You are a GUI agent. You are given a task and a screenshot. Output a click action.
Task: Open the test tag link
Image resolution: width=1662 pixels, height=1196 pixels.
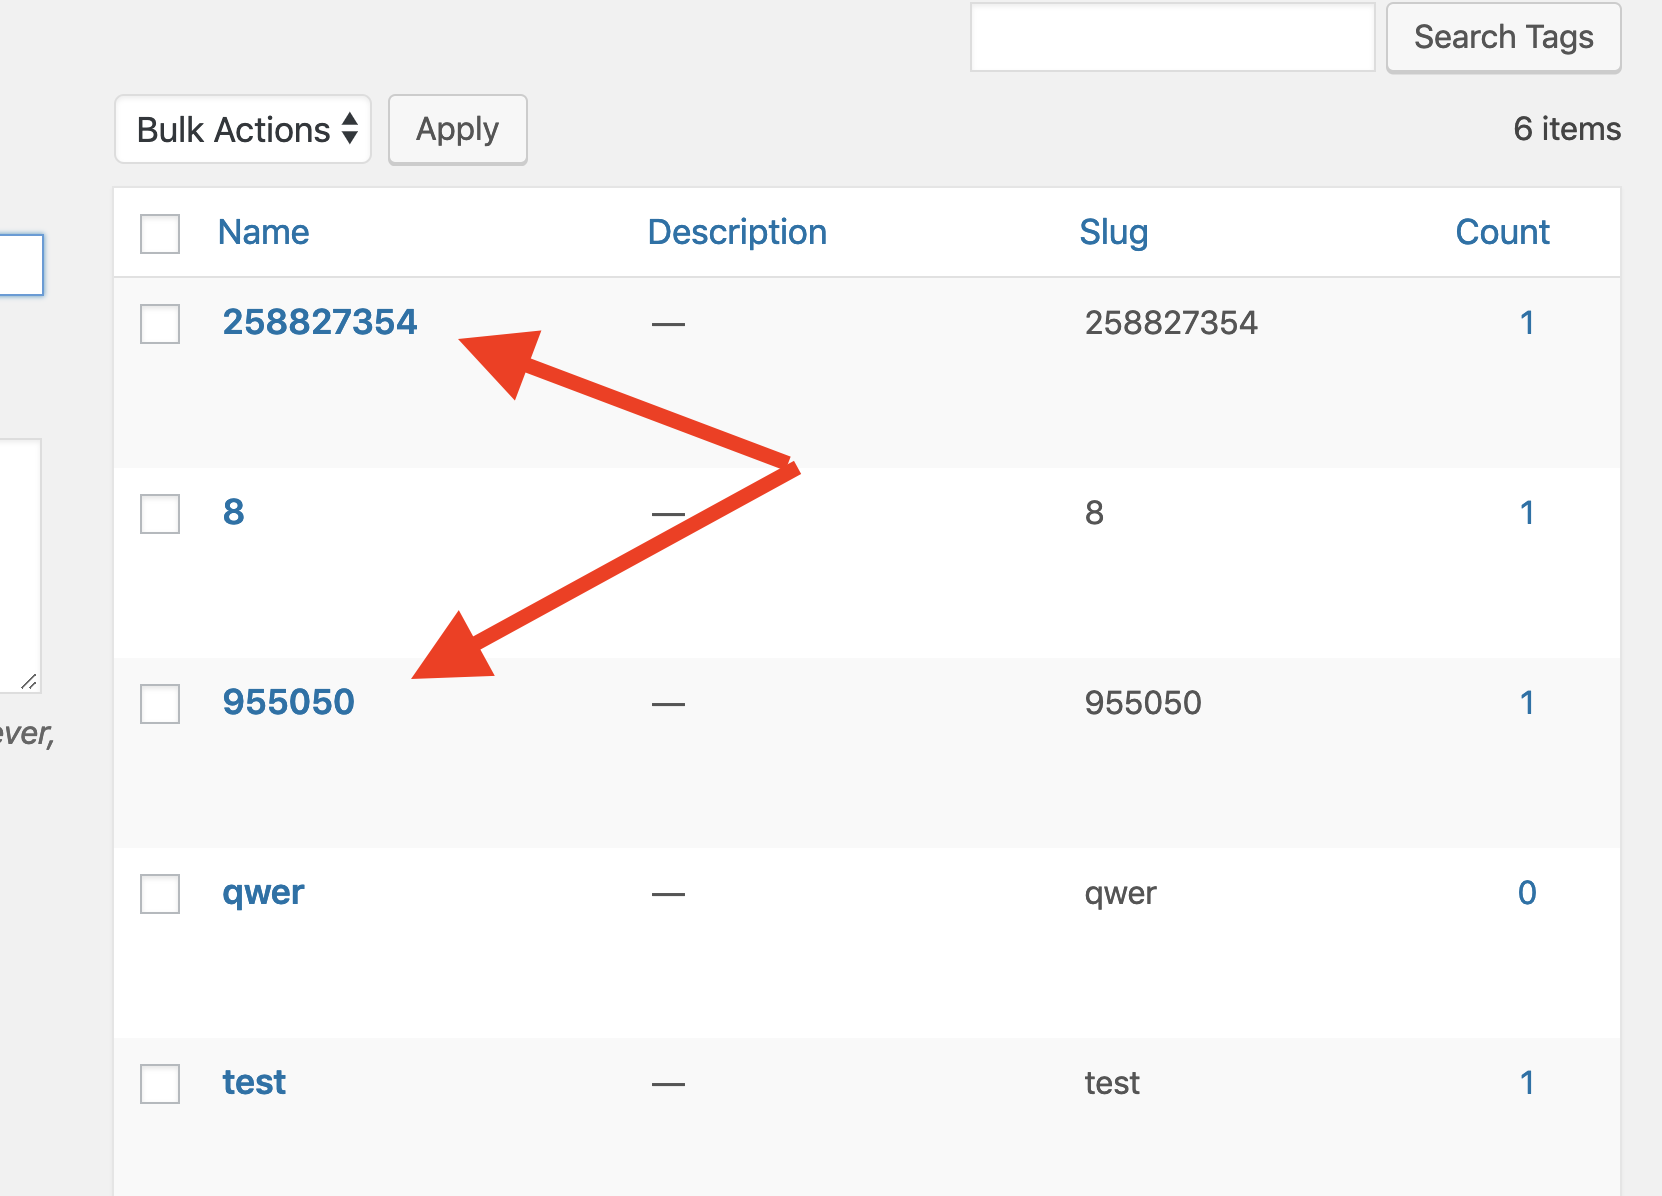pos(254,1082)
